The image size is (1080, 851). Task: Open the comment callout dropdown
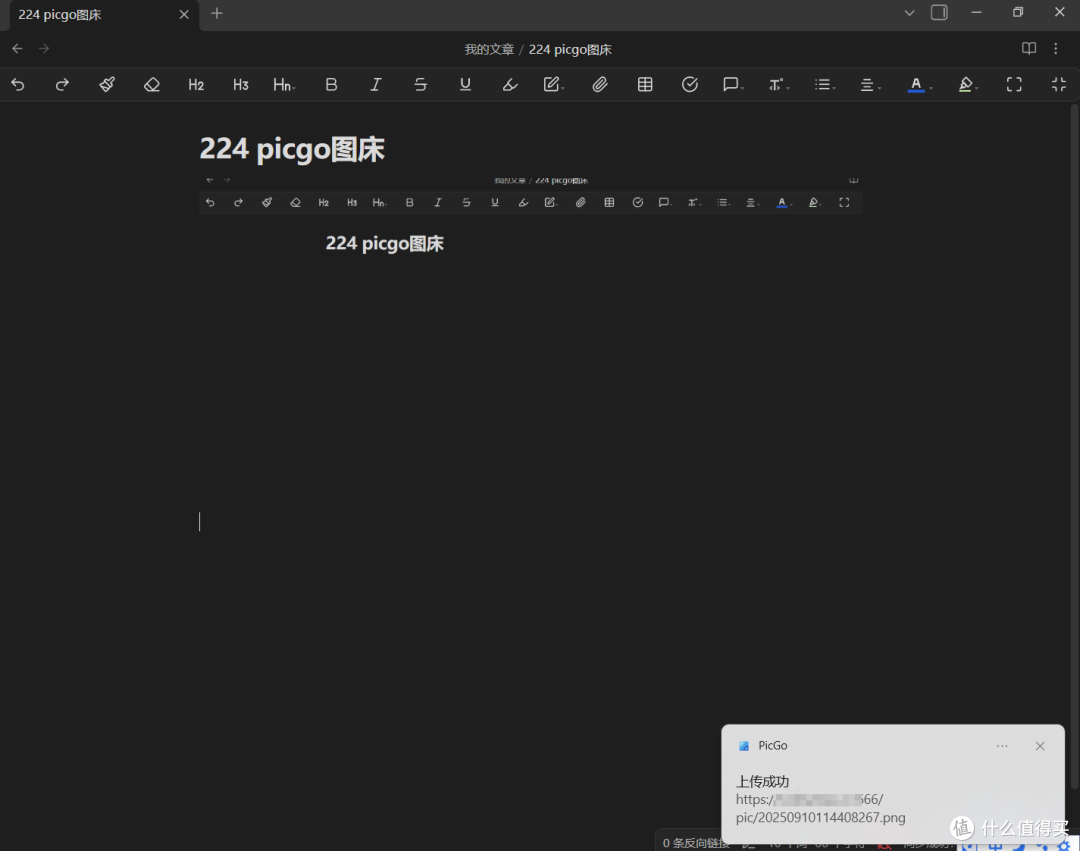coord(733,85)
